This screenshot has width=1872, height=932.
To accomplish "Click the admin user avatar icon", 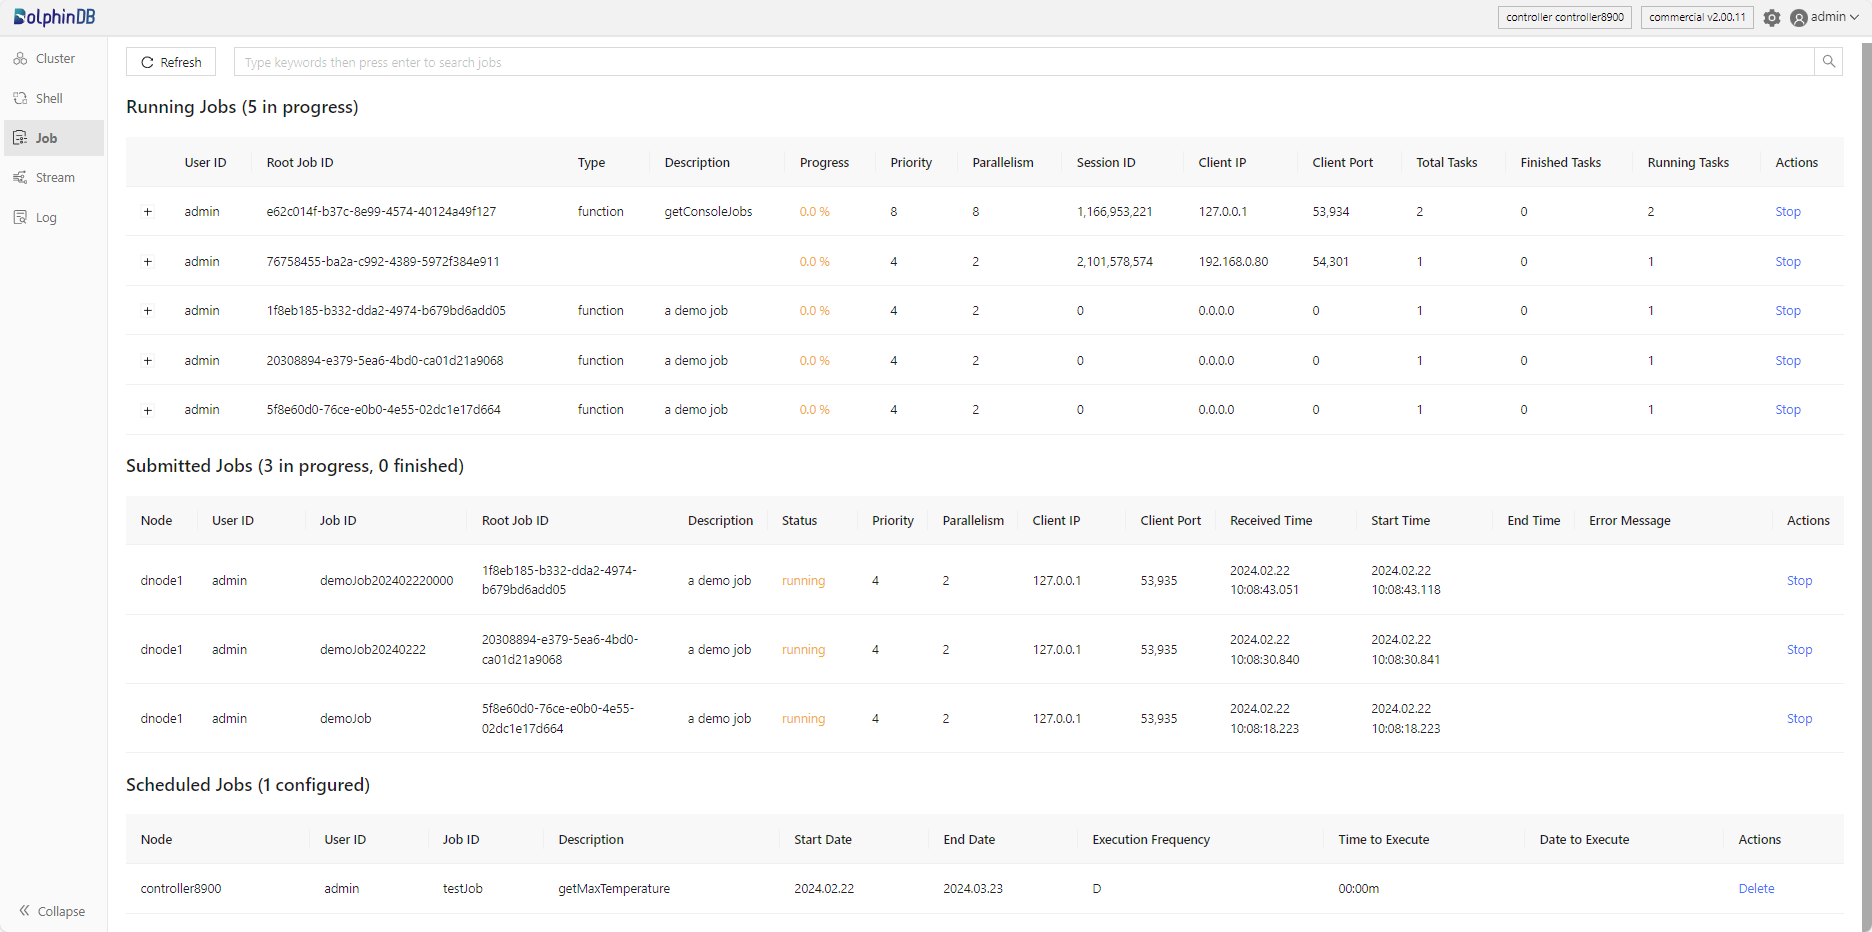I will click(x=1798, y=18).
